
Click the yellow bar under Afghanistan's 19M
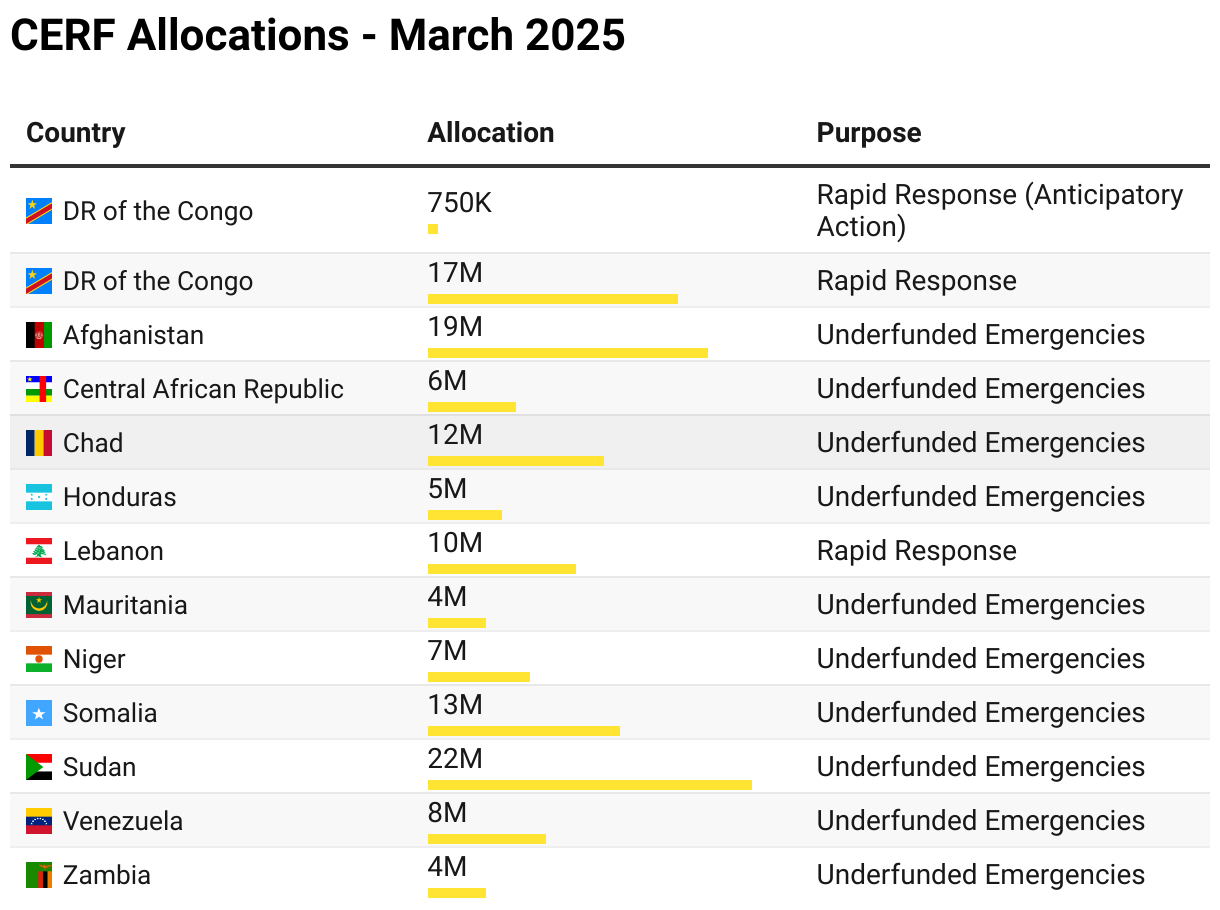[x=567, y=353]
